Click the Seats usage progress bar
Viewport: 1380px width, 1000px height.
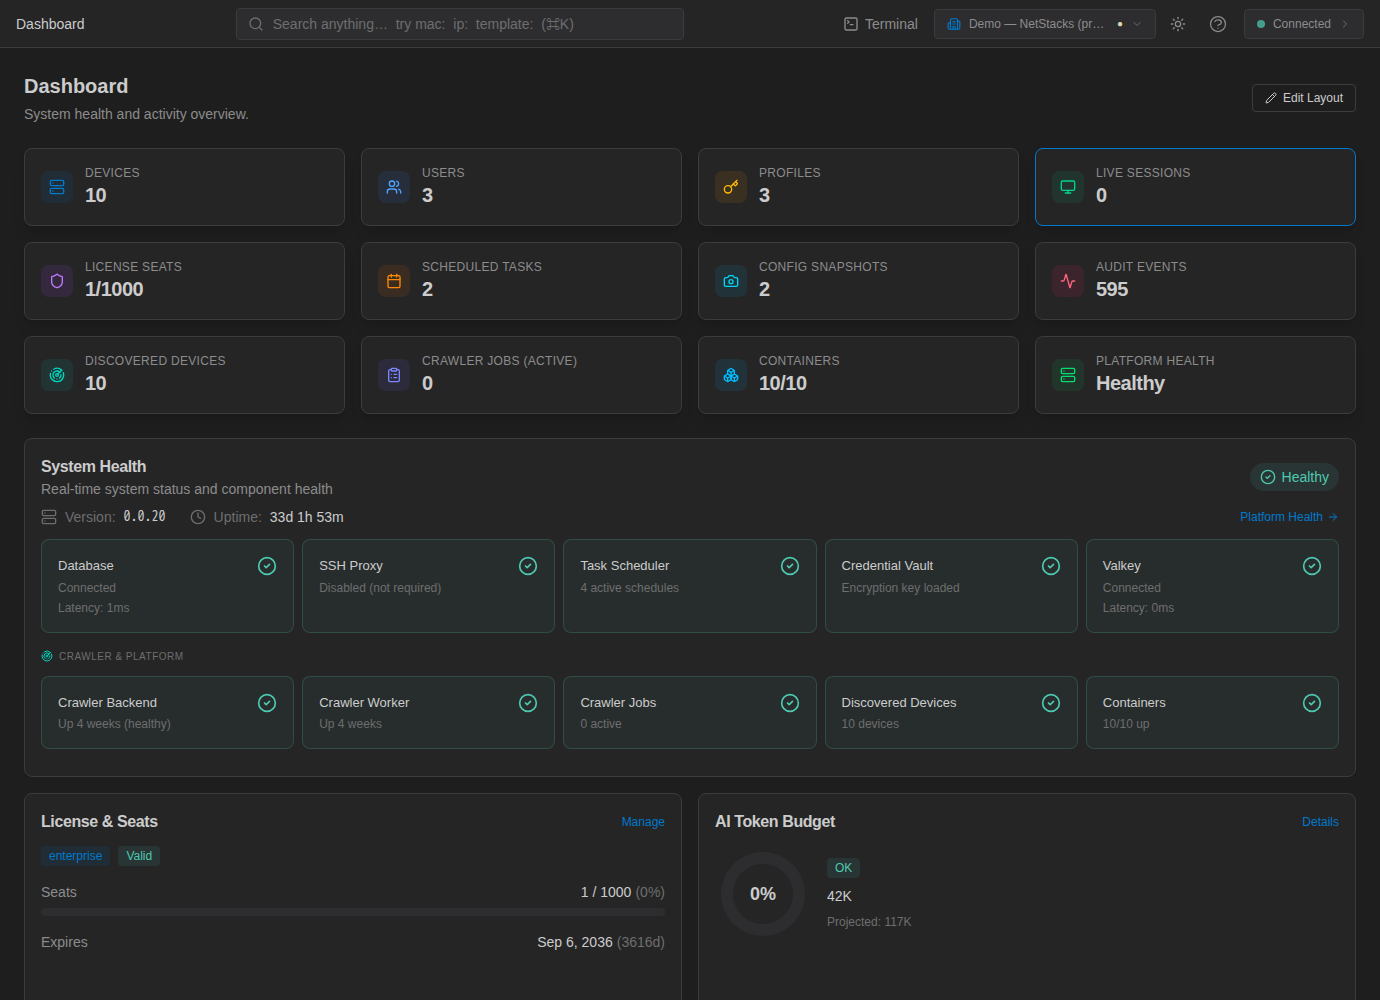click(x=353, y=912)
